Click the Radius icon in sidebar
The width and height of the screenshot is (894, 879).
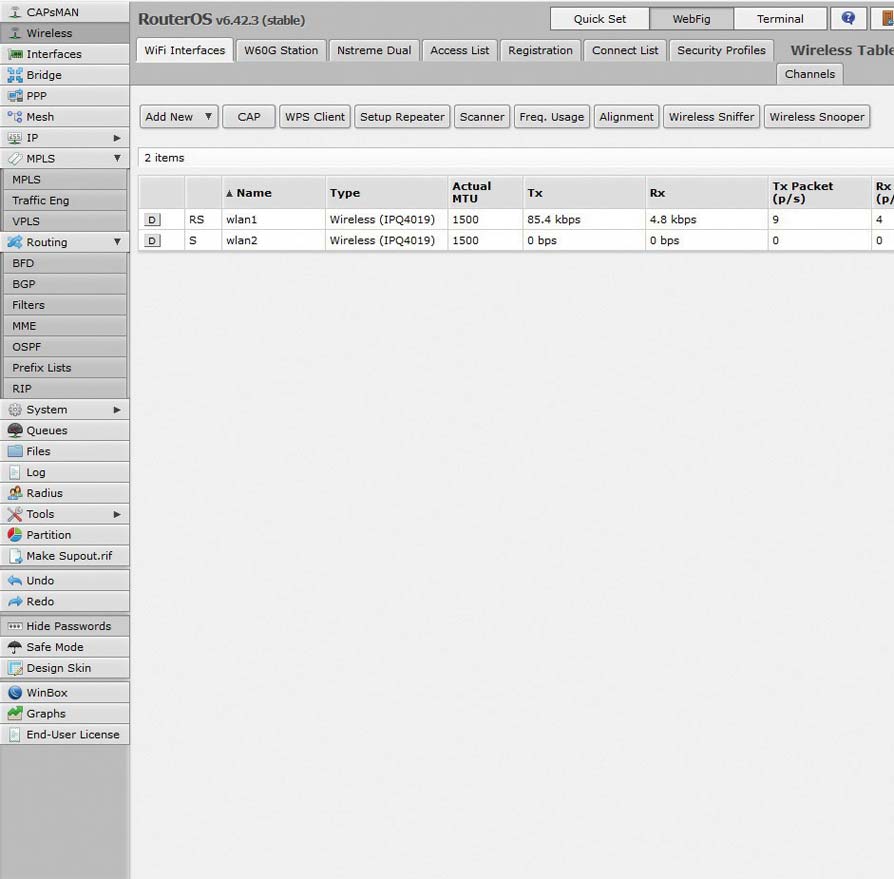[x=15, y=493]
